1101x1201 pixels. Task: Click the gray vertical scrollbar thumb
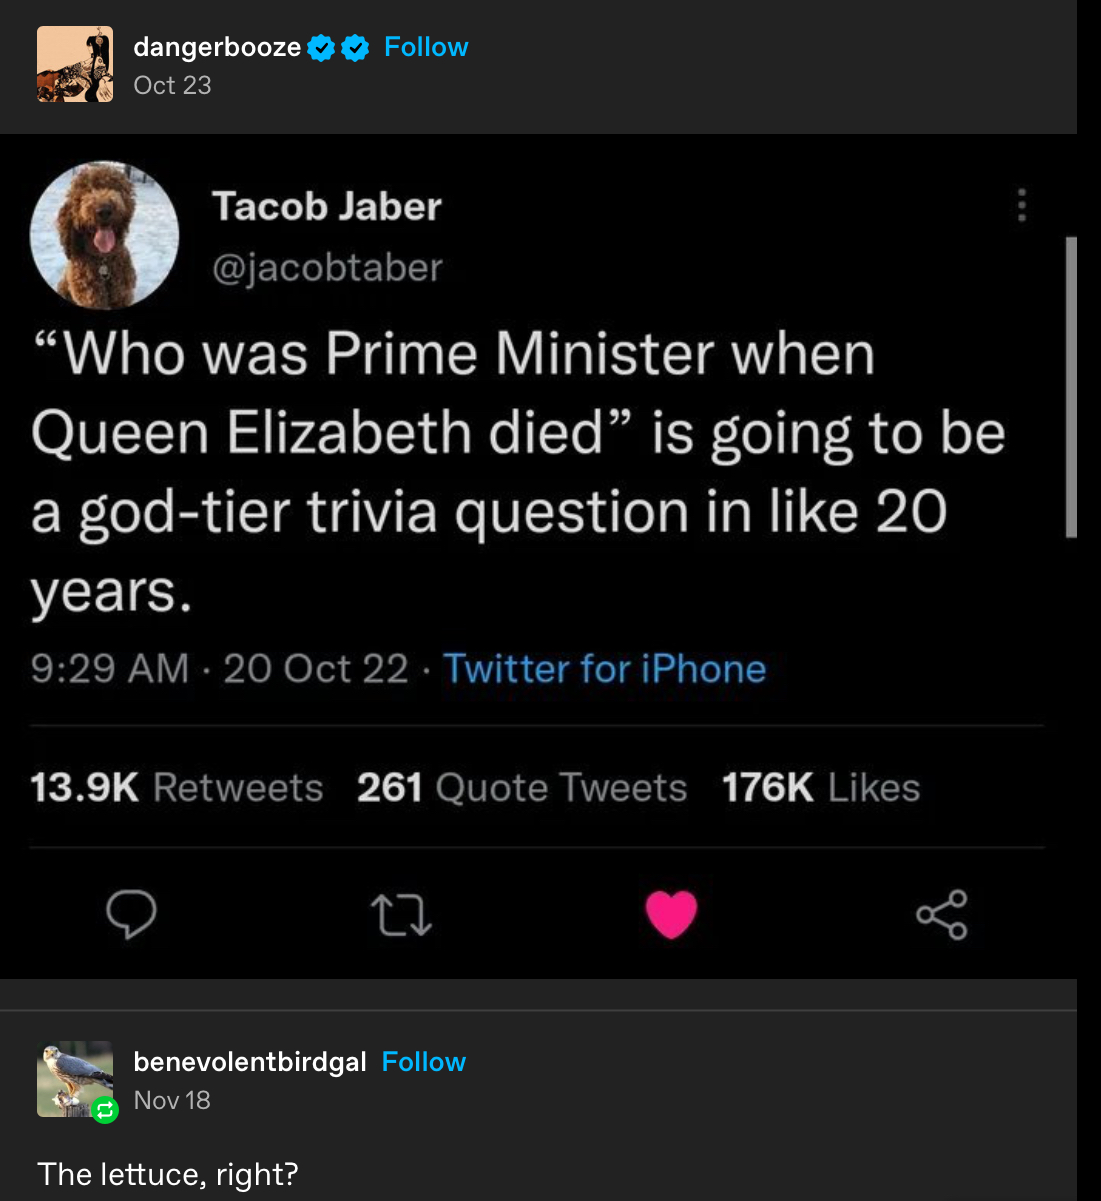[x=1071, y=388]
